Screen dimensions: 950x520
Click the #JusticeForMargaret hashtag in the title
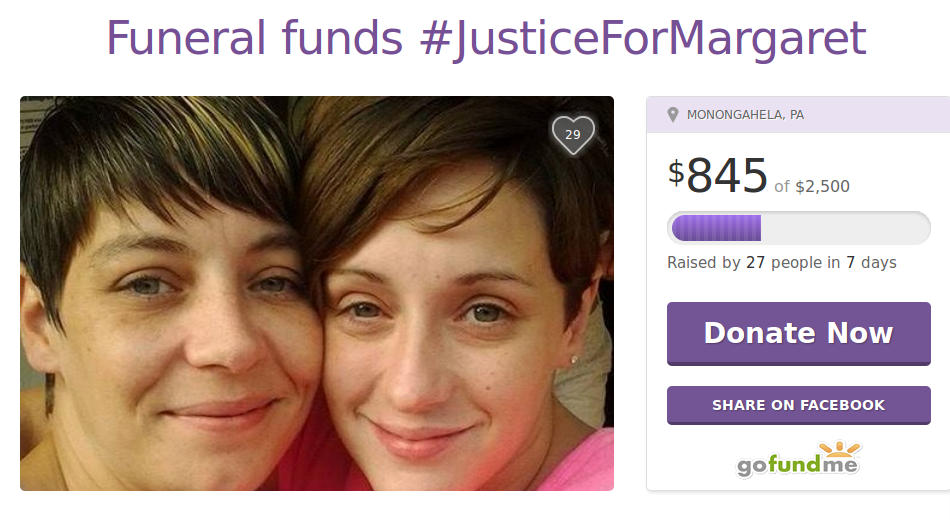(x=643, y=38)
